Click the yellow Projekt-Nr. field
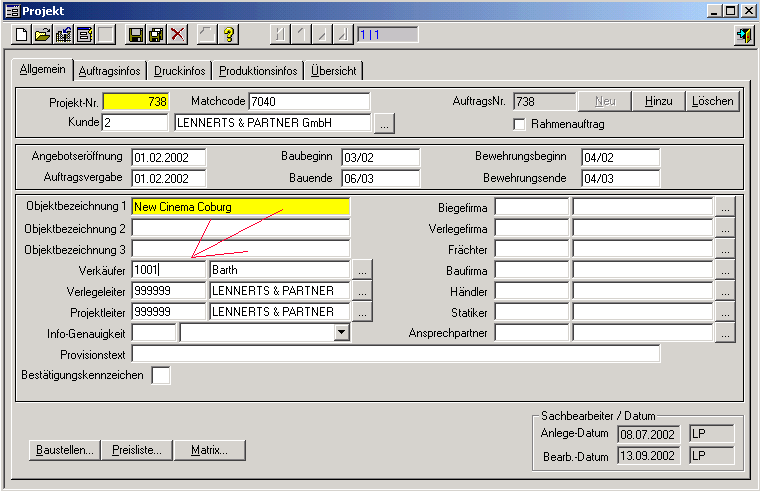This screenshot has height=491, width=760. coord(136,102)
